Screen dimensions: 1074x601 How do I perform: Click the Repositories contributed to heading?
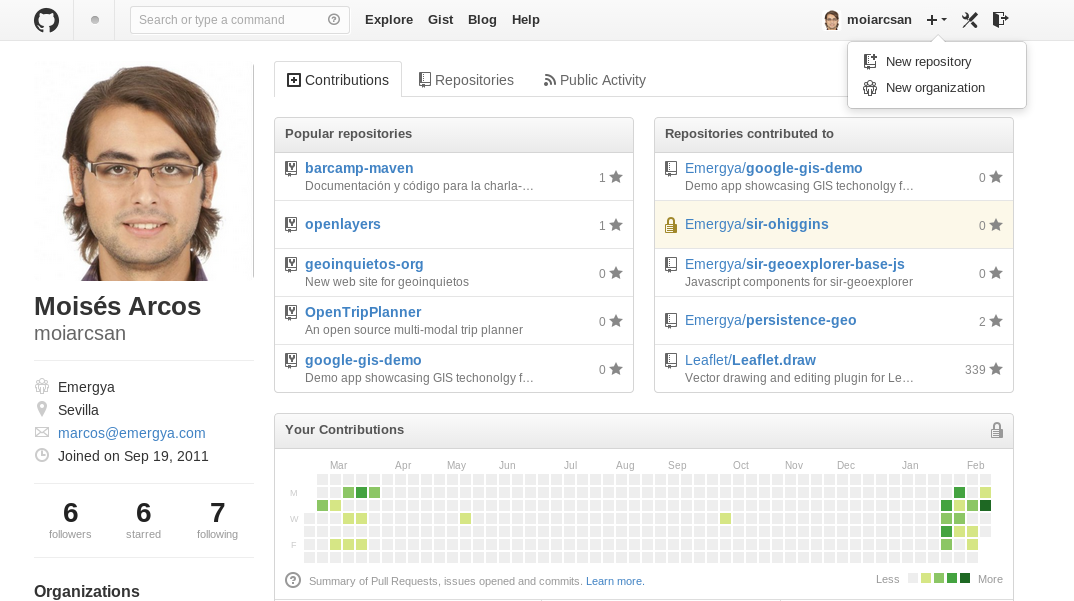(x=749, y=134)
